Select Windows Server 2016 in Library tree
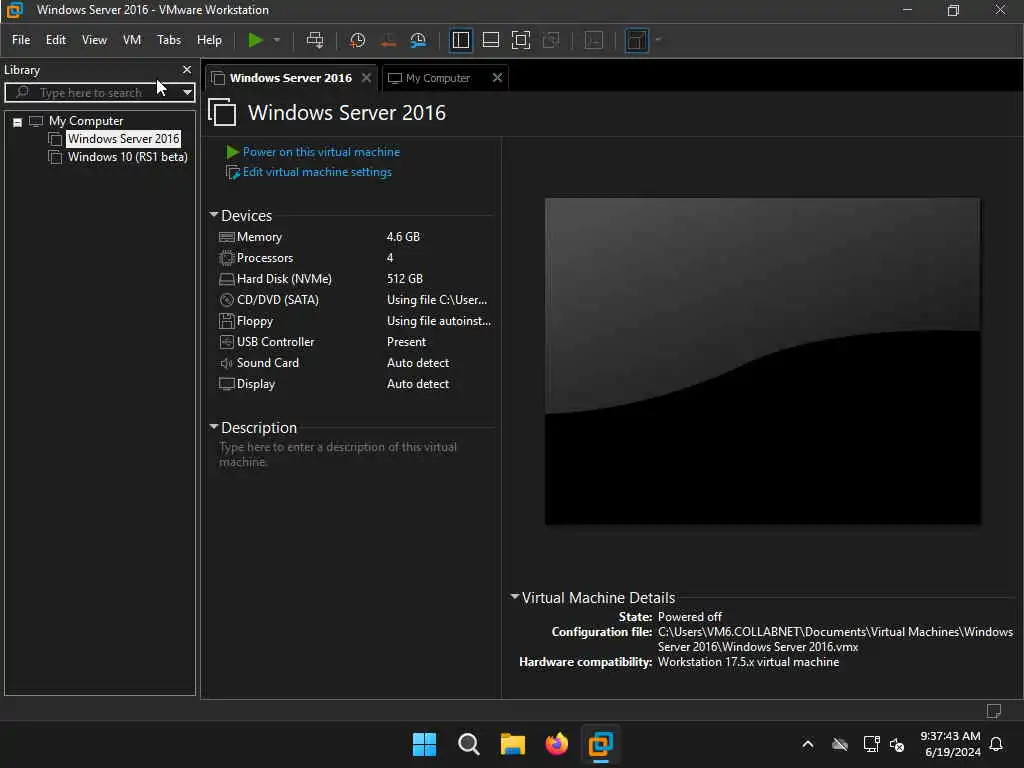The height and width of the screenshot is (768, 1024). pyautogui.click(x=123, y=139)
